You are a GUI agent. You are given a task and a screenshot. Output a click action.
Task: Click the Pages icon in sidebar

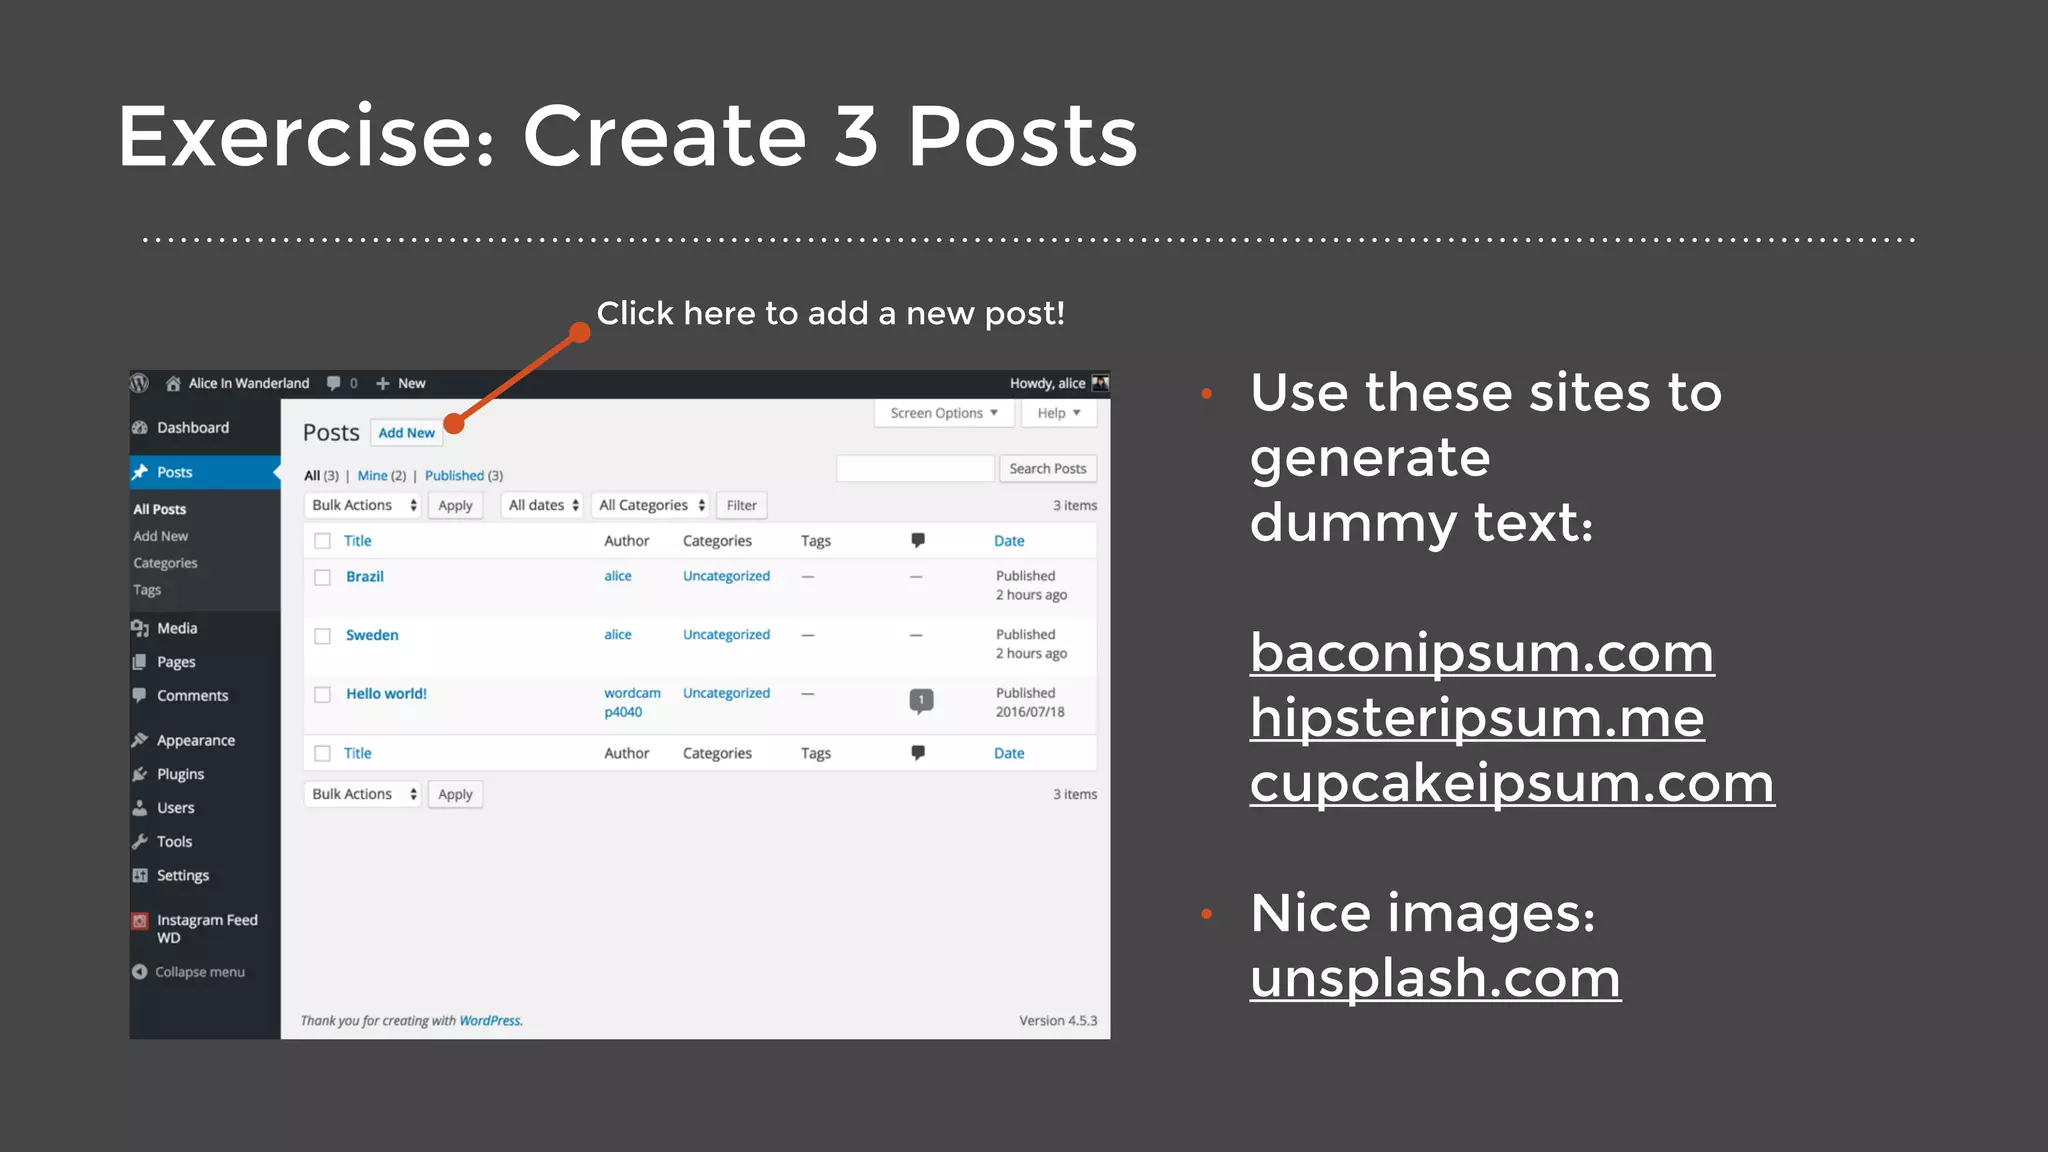pos(140,662)
